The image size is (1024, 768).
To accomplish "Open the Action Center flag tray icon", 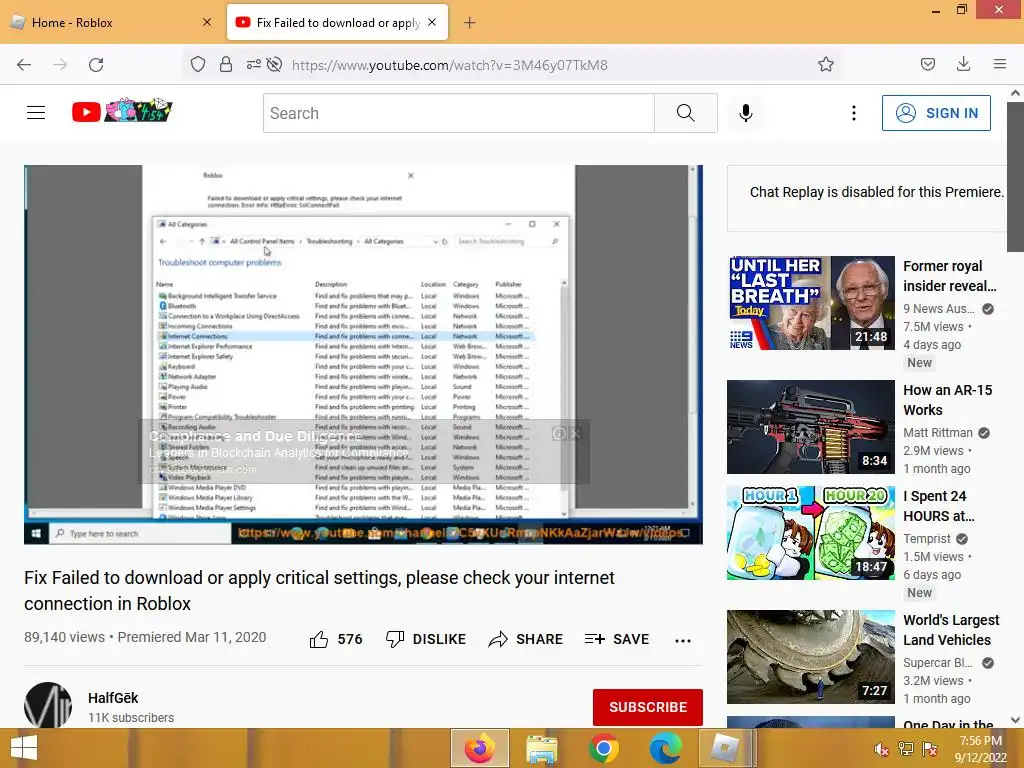I will [930, 749].
